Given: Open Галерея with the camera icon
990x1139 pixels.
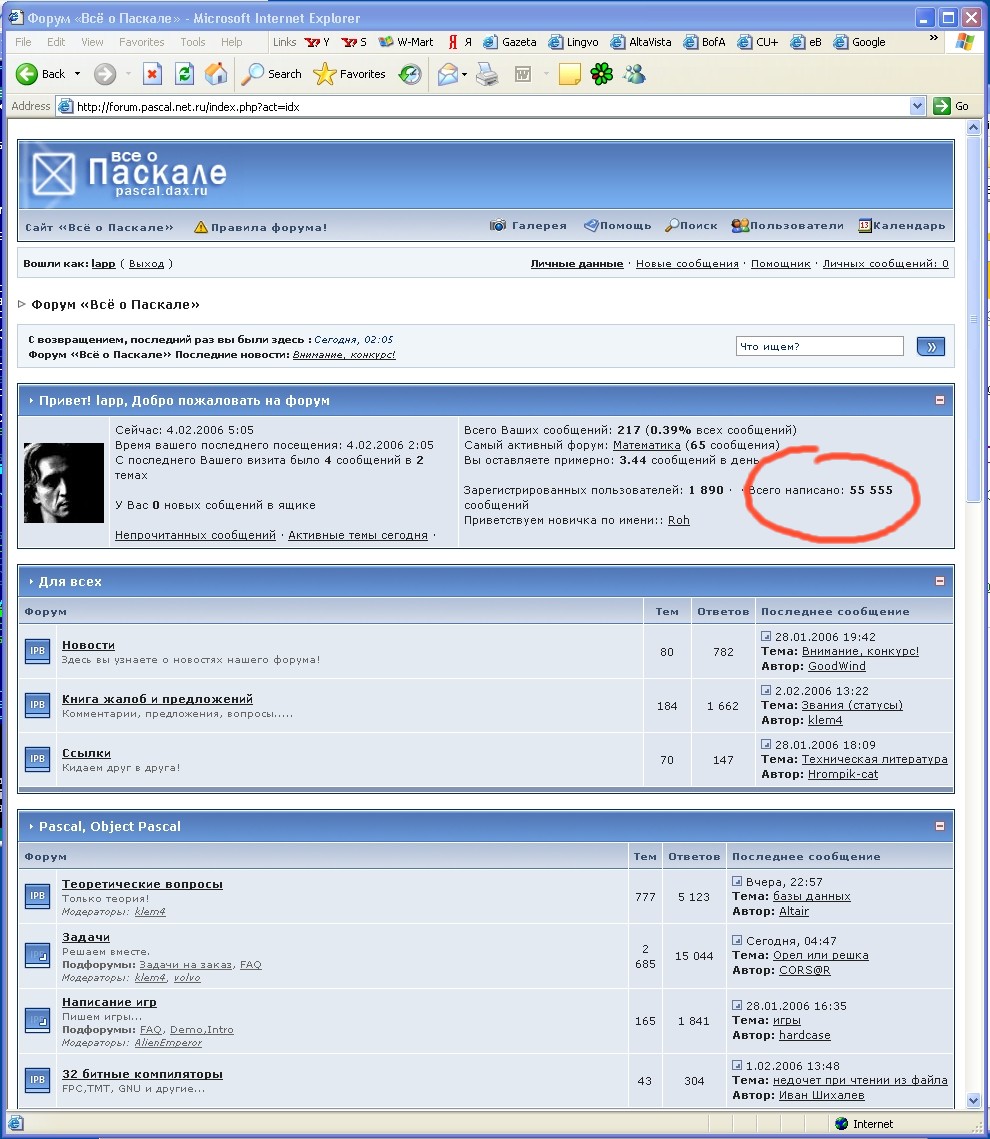Looking at the screenshot, I should [528, 226].
